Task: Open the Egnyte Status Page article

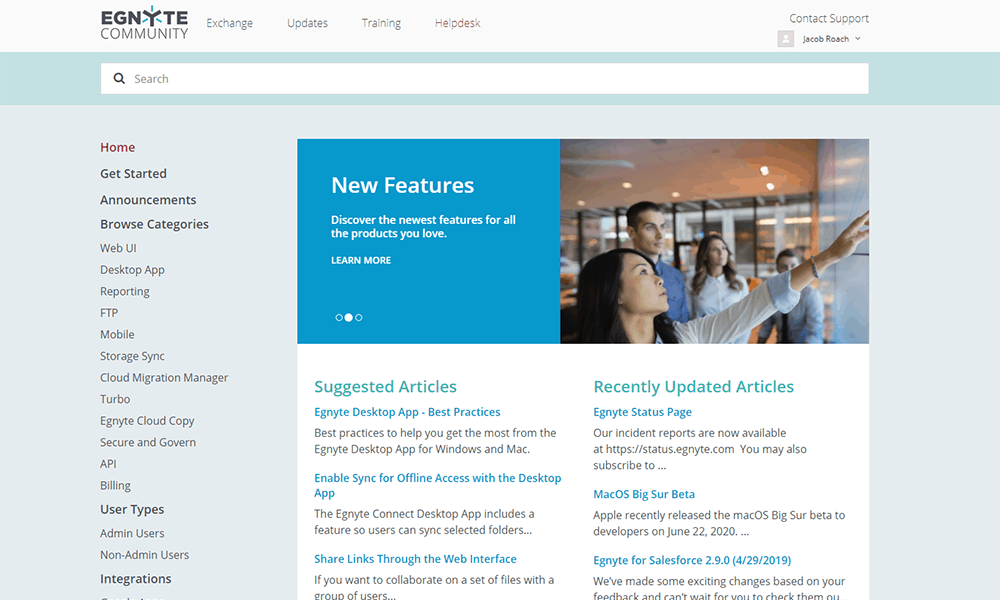Action: click(642, 412)
